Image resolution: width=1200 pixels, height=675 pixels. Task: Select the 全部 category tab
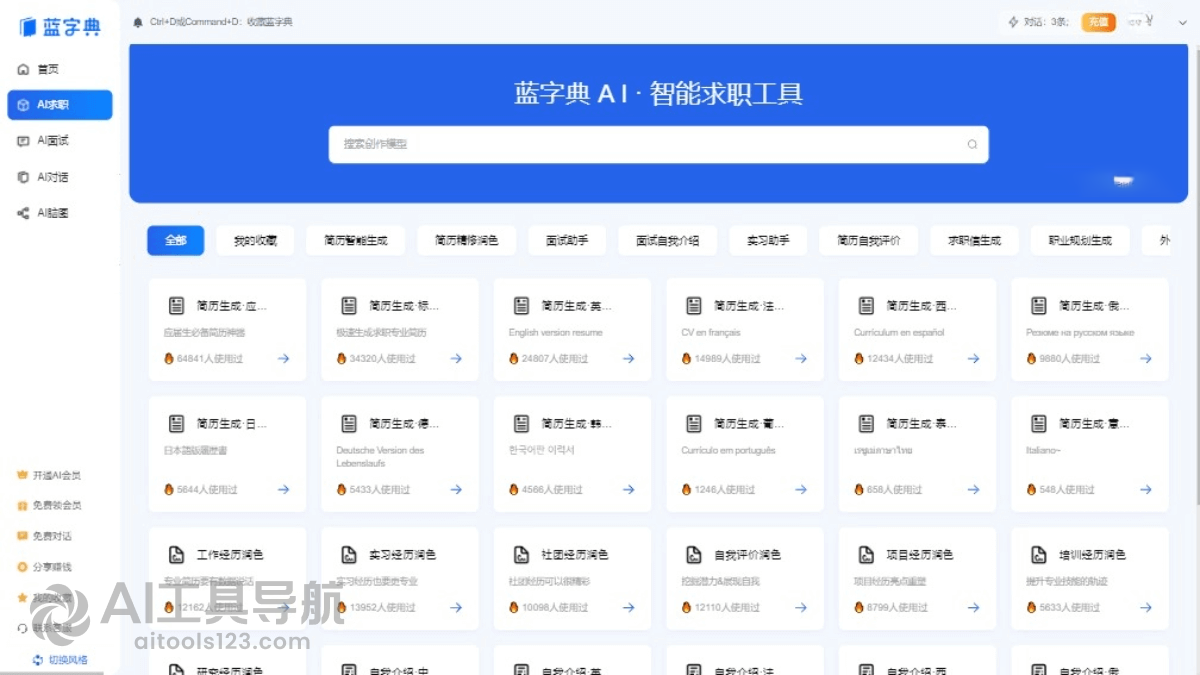coord(176,241)
